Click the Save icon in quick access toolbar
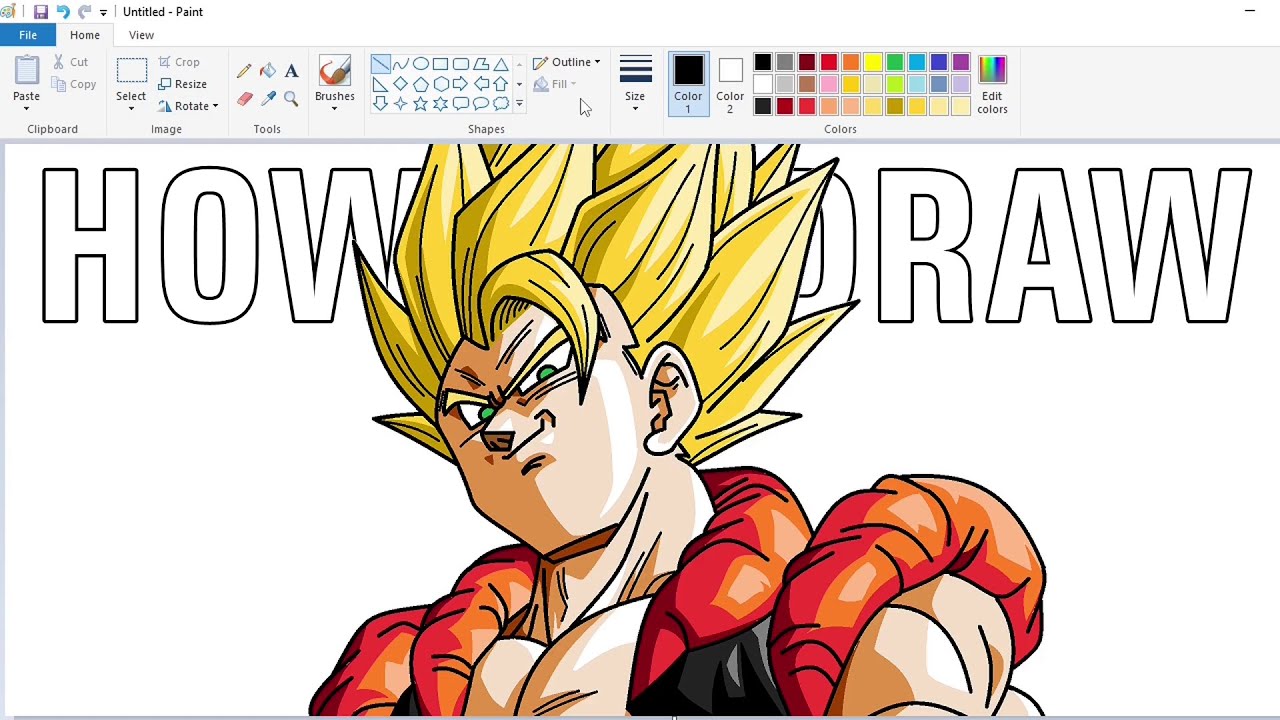 (x=41, y=12)
